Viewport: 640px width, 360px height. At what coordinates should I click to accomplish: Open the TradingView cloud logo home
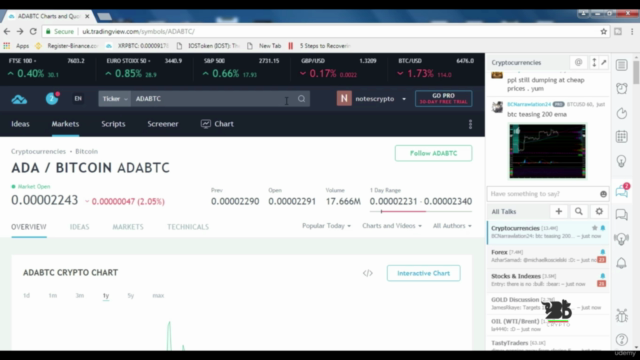tap(19, 99)
